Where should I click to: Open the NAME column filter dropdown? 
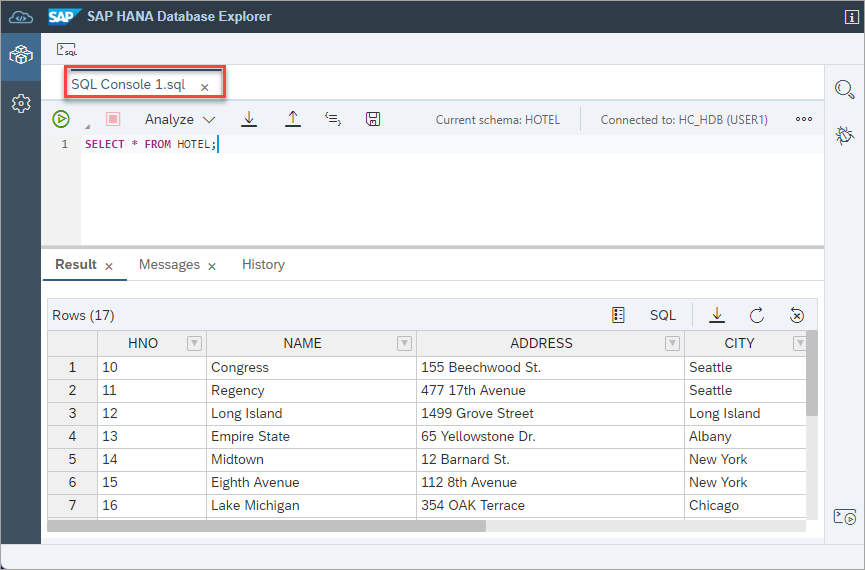click(x=404, y=343)
